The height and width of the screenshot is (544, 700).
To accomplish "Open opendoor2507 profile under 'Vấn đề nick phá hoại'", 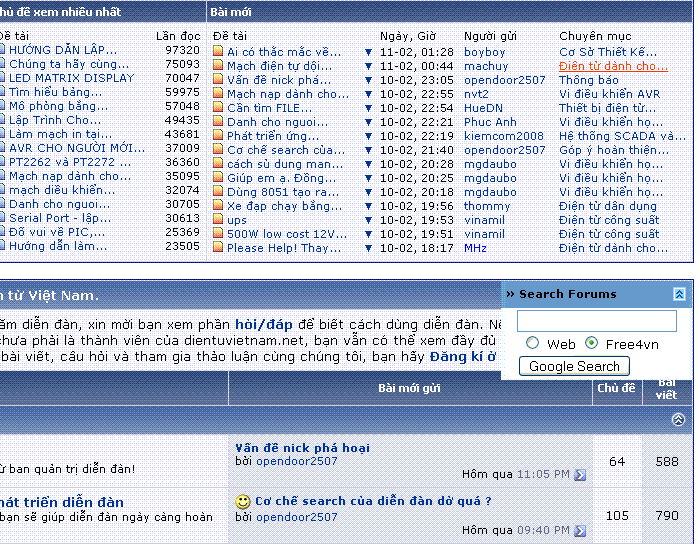I will point(296,461).
